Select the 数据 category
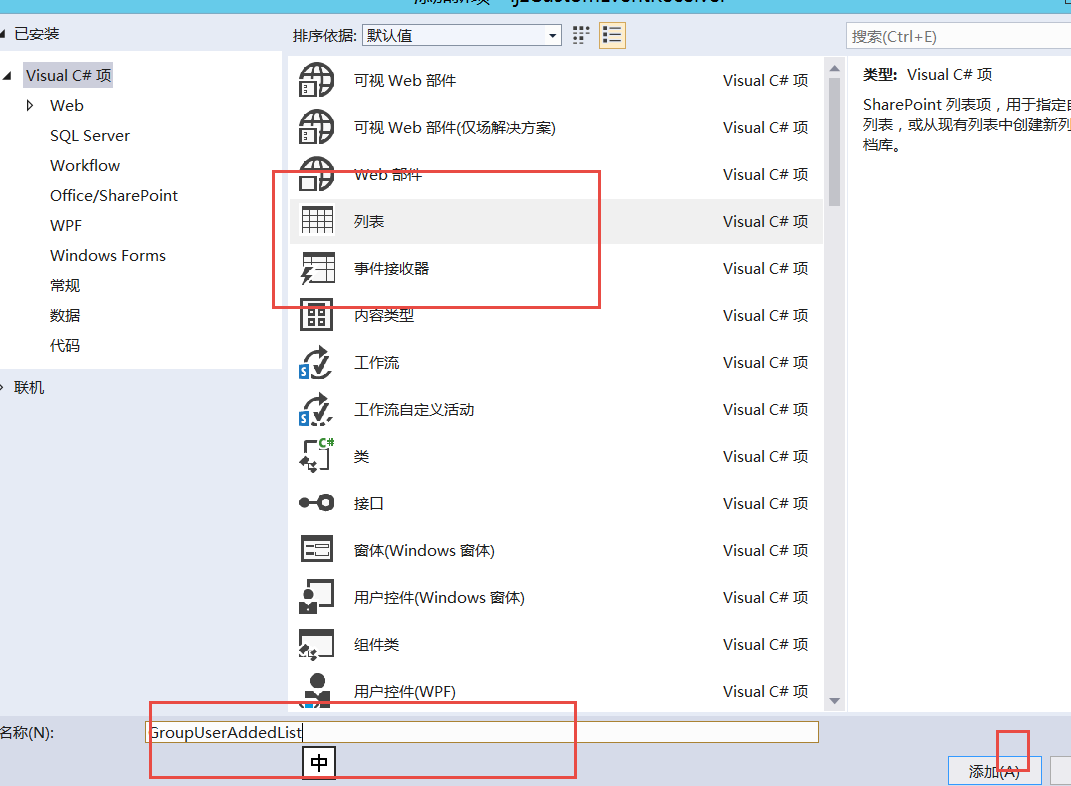The width and height of the screenshot is (1071, 786). [x=65, y=315]
